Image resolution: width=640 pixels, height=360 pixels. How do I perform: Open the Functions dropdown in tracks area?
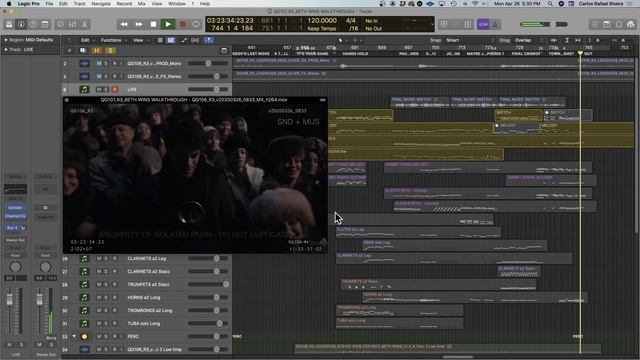click(113, 40)
